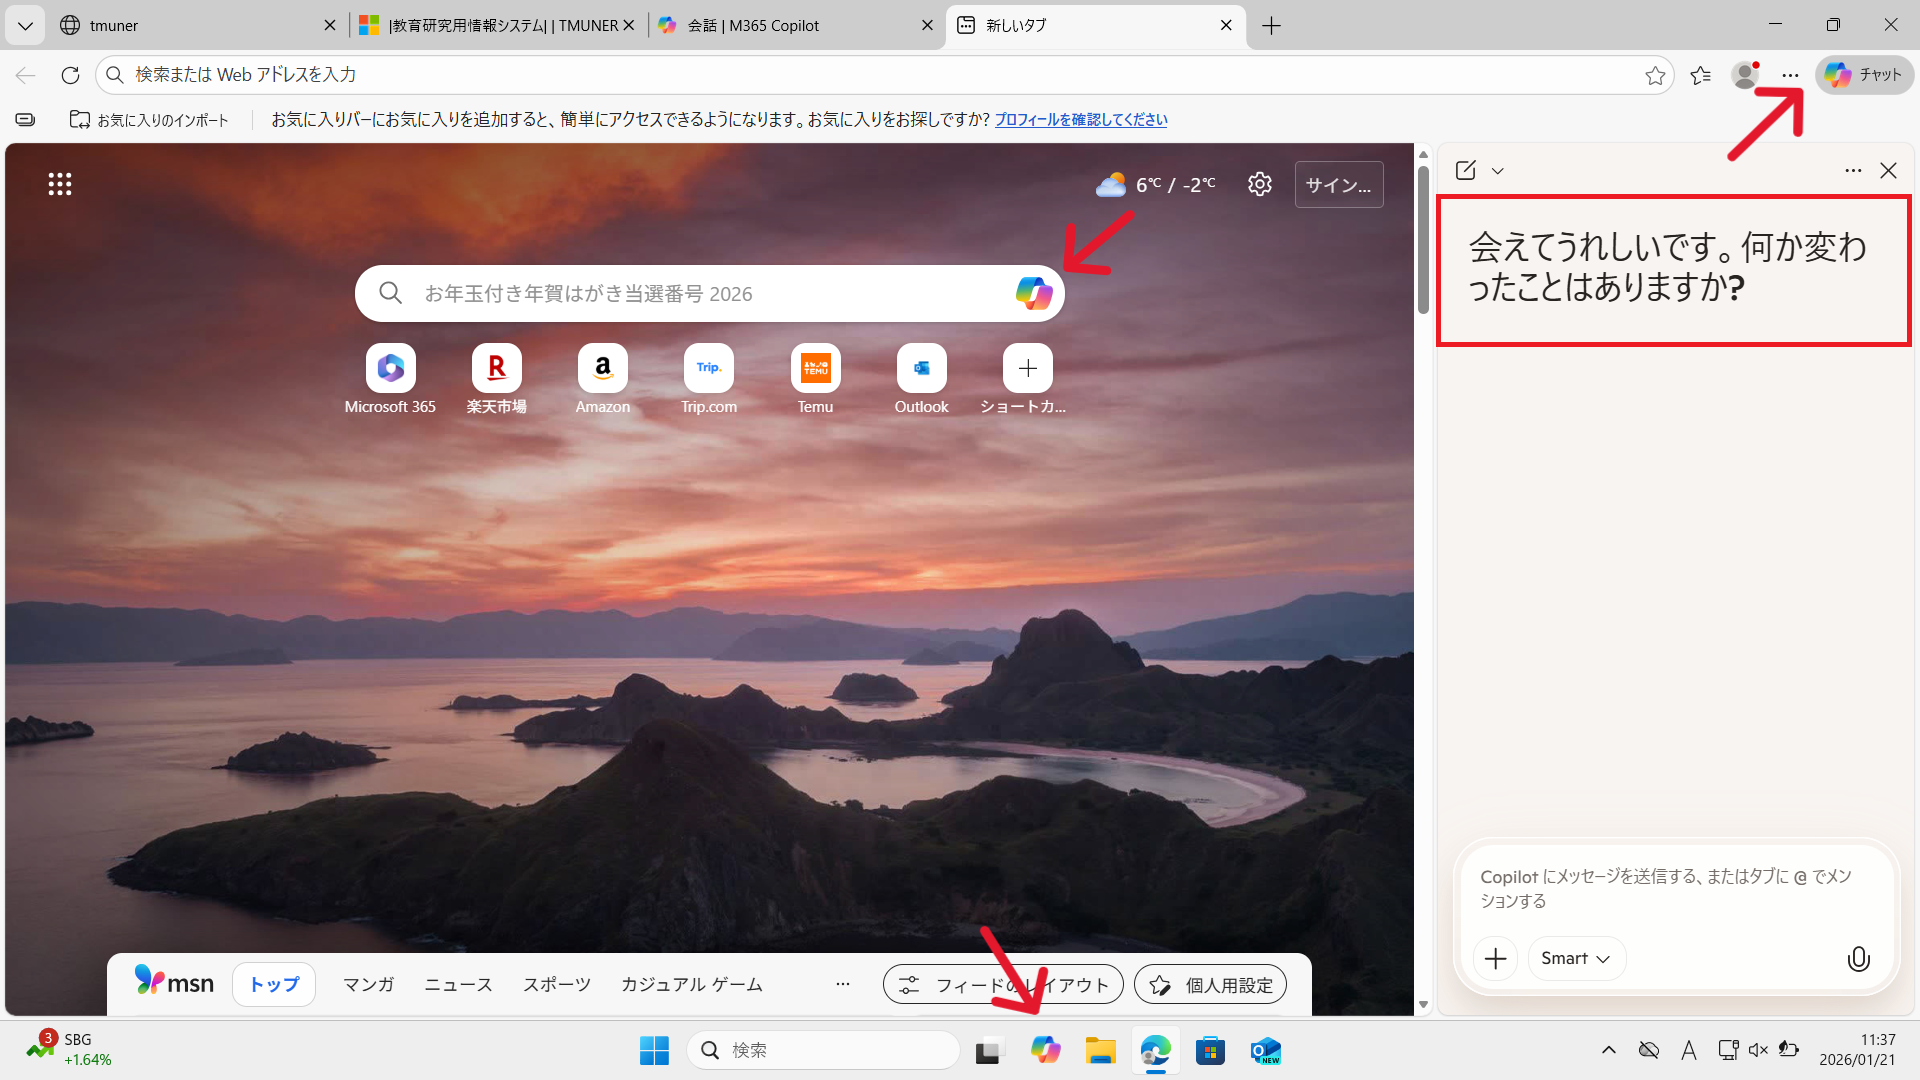Open the apps grid launcher icon
The width and height of the screenshot is (1920, 1080).
[x=60, y=184]
